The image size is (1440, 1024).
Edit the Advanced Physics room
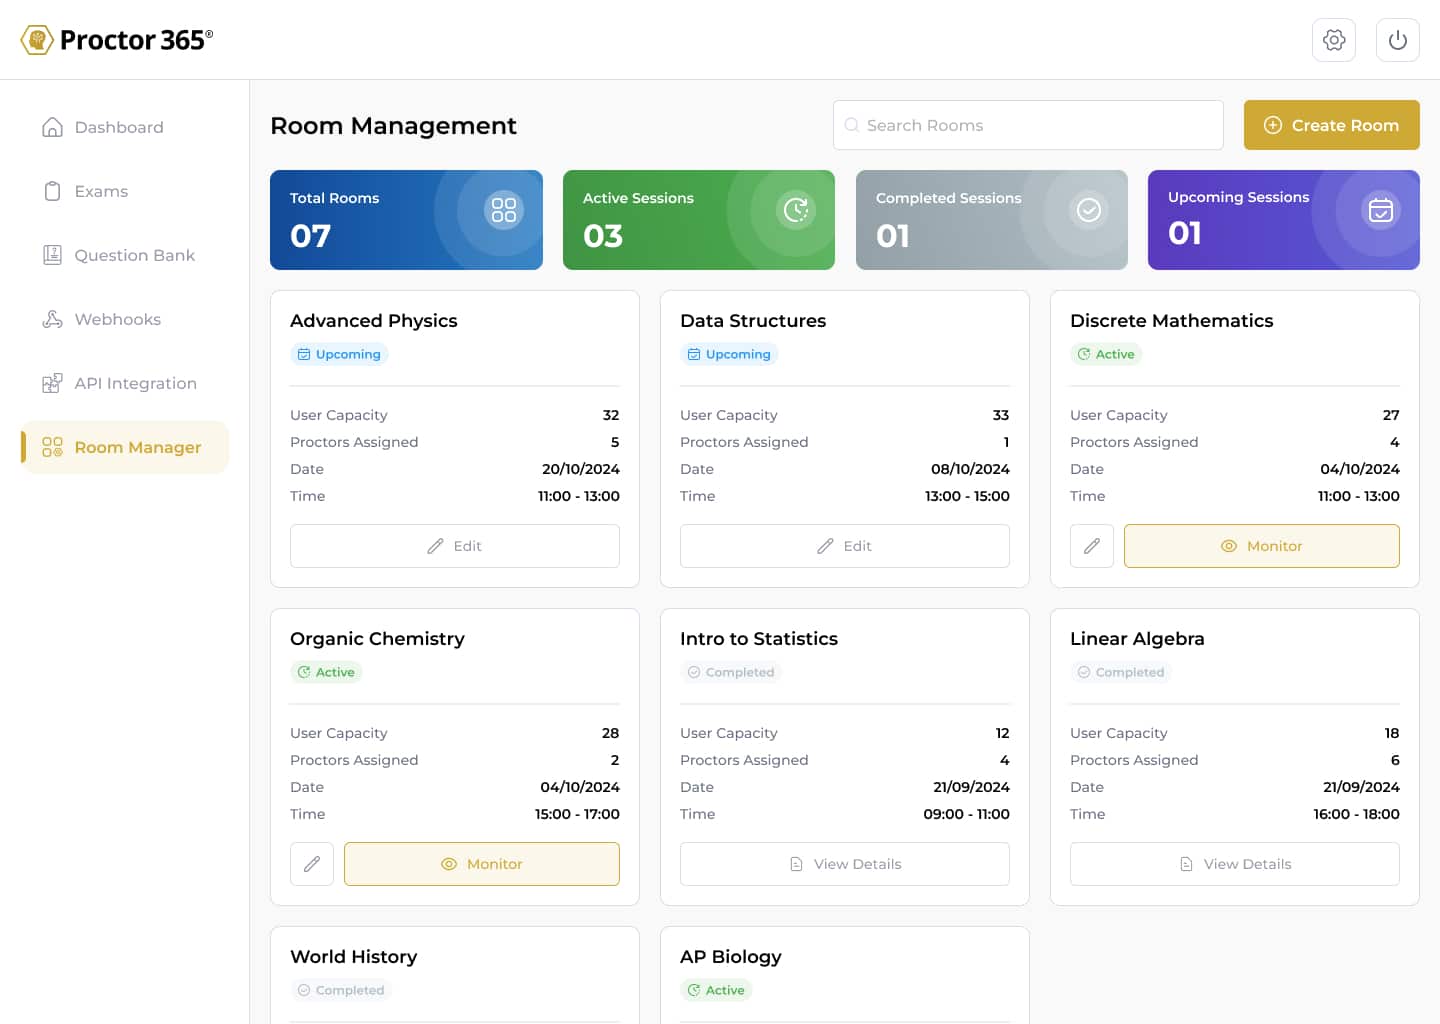point(454,546)
